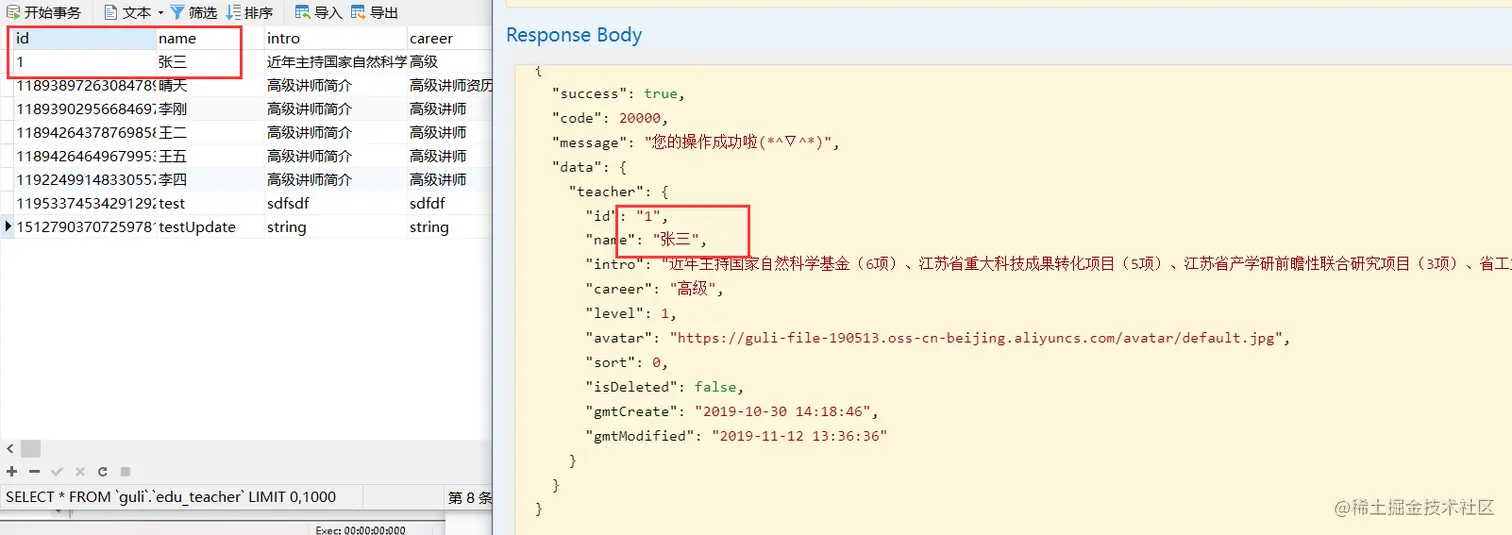Select the name cell 李刚
Viewport: 1512px width, 535px height.
pos(209,109)
